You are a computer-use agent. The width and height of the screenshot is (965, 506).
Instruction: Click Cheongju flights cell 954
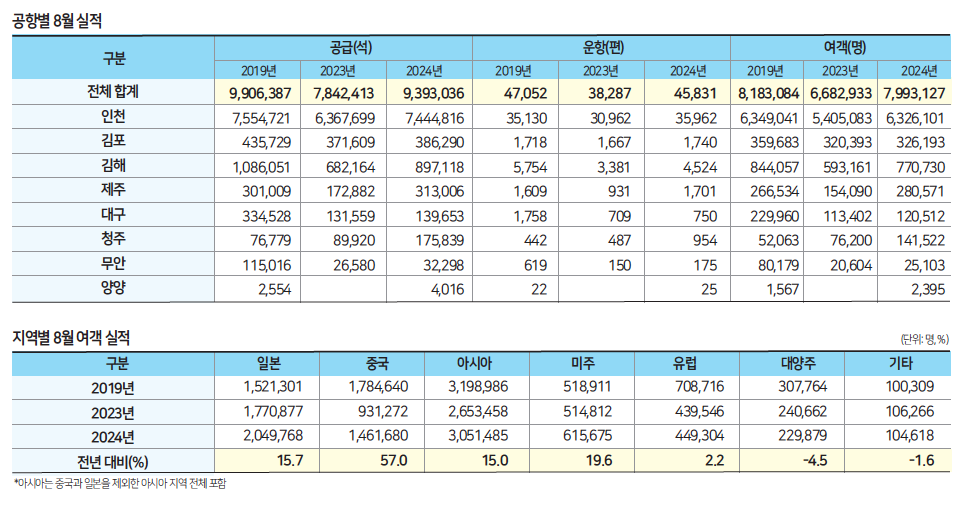click(x=704, y=241)
